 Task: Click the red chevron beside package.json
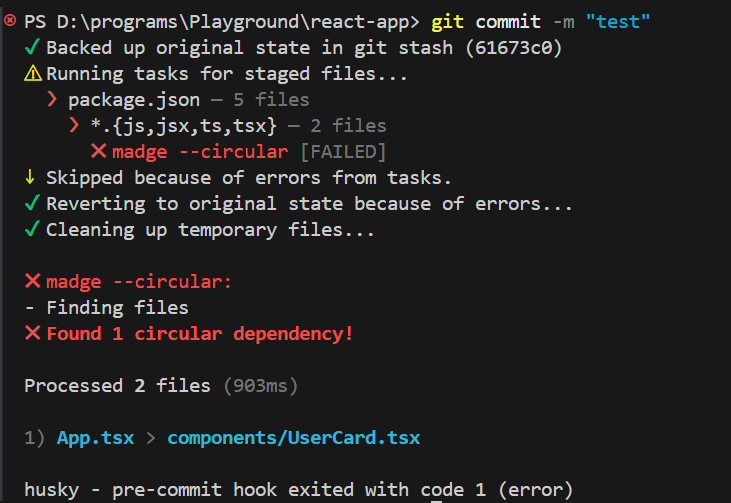click(x=52, y=99)
